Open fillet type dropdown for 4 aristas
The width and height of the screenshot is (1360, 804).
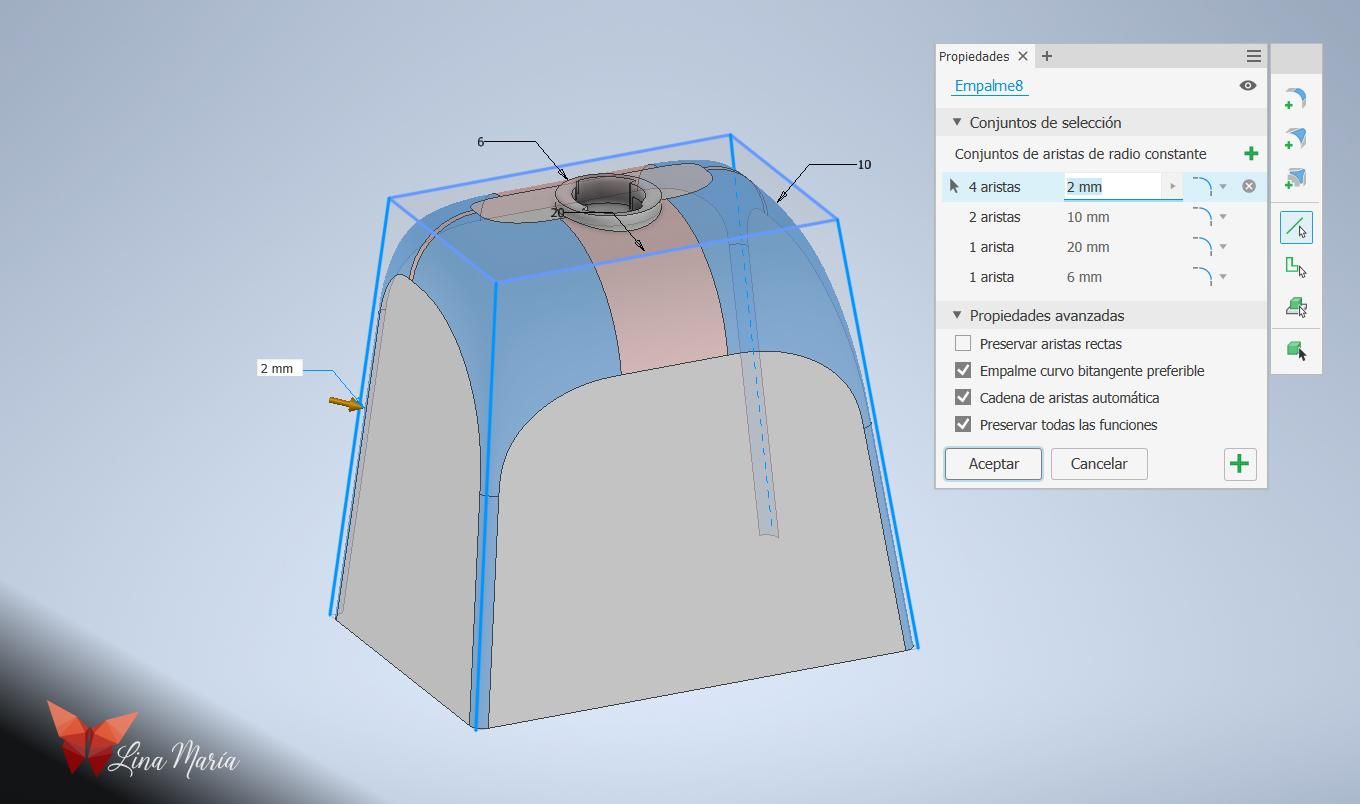[1223, 187]
